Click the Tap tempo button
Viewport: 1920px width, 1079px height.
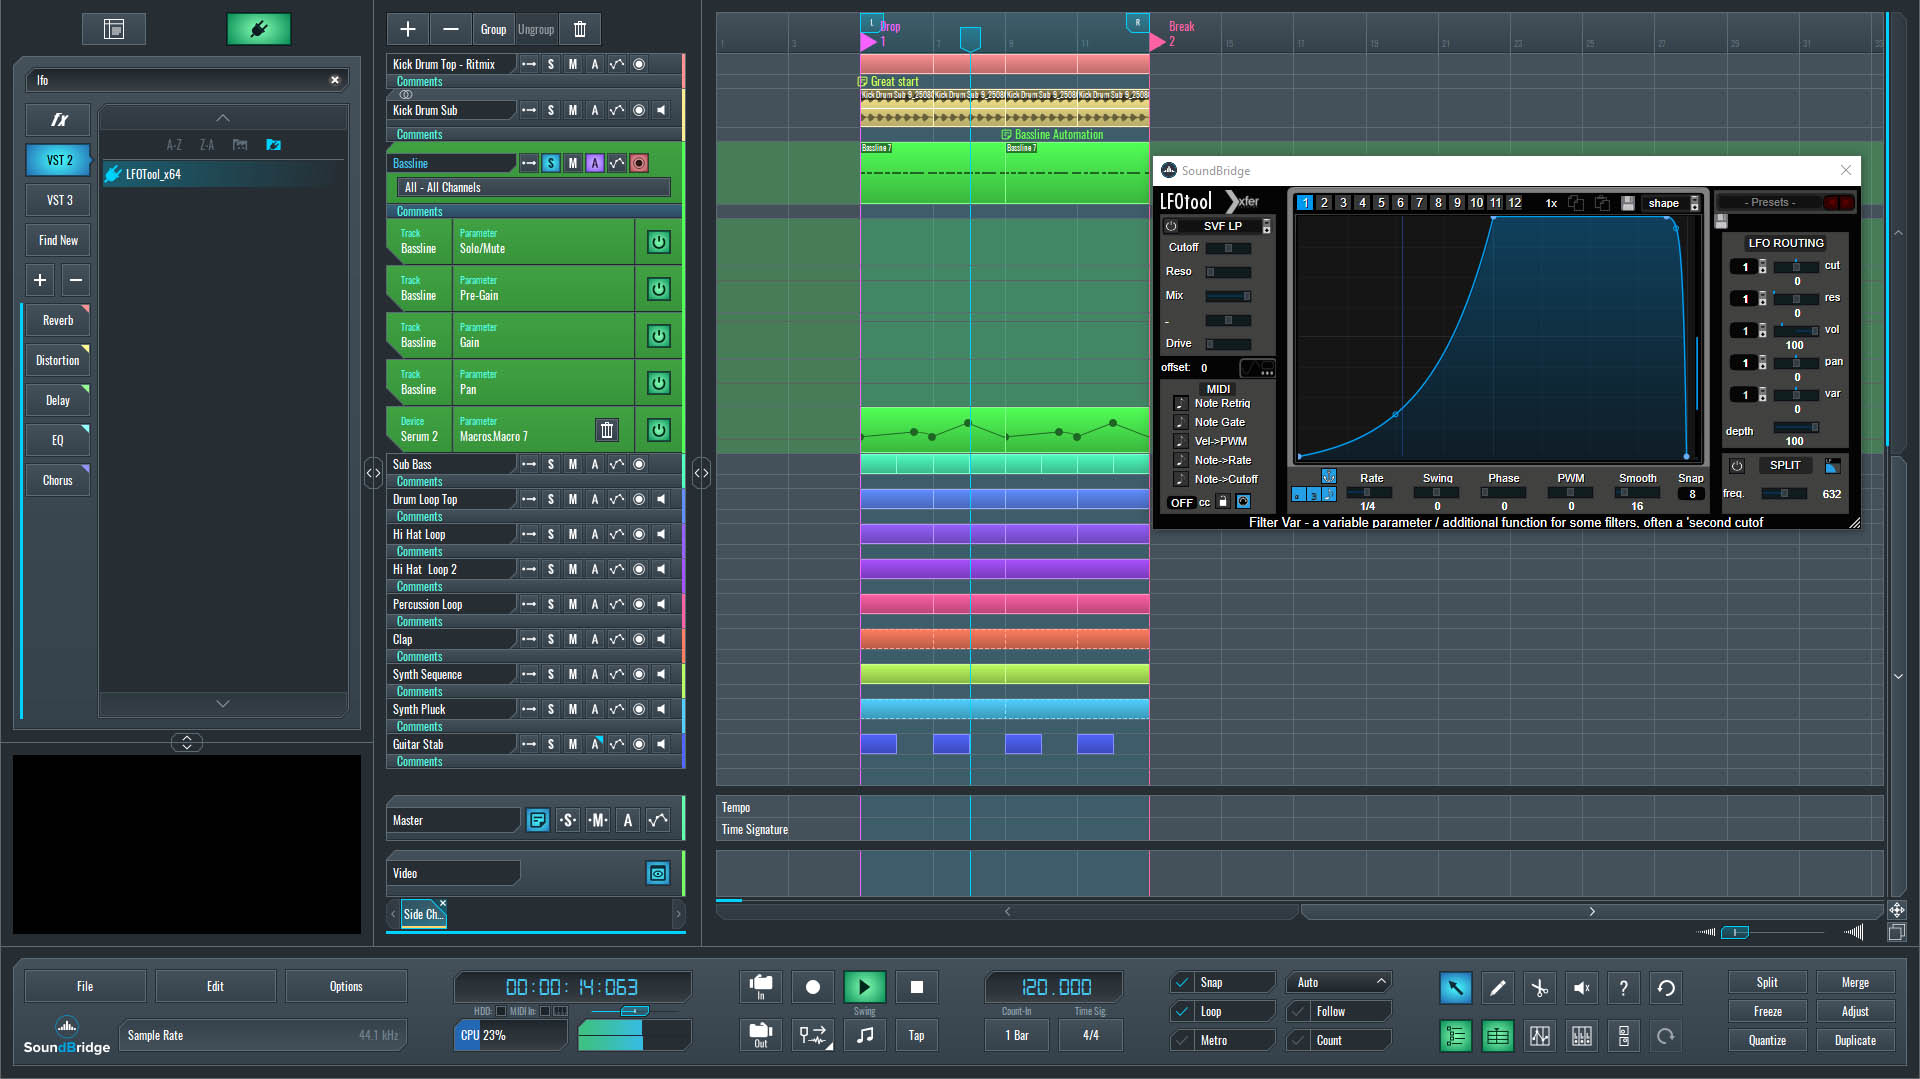click(x=916, y=1035)
